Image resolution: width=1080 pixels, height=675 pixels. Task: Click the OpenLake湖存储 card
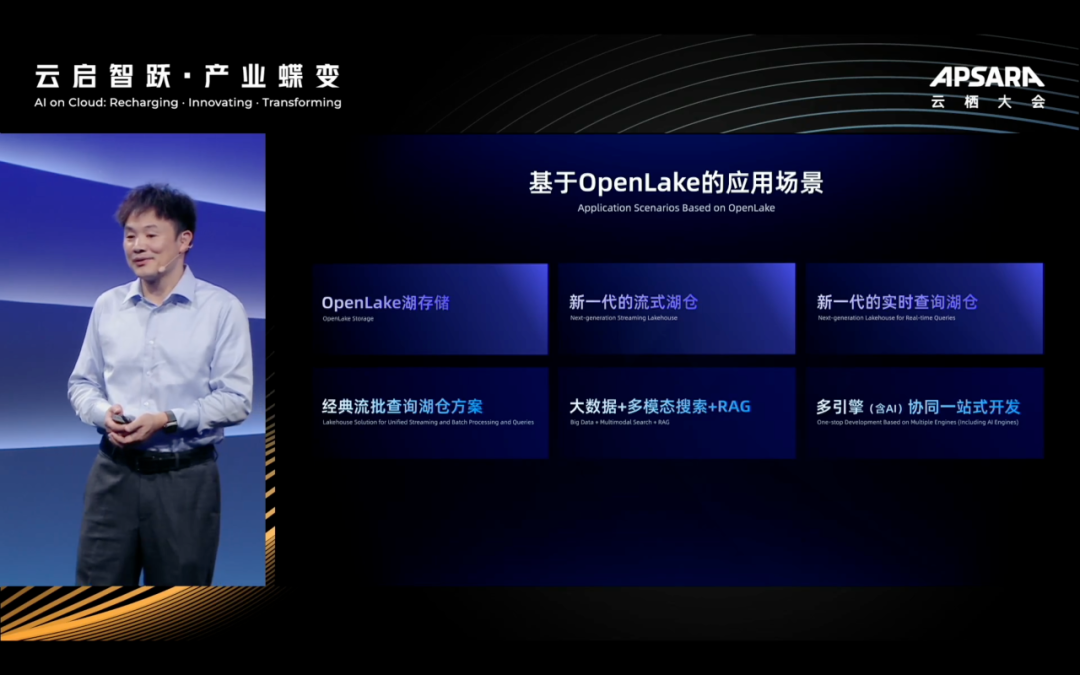(430, 309)
